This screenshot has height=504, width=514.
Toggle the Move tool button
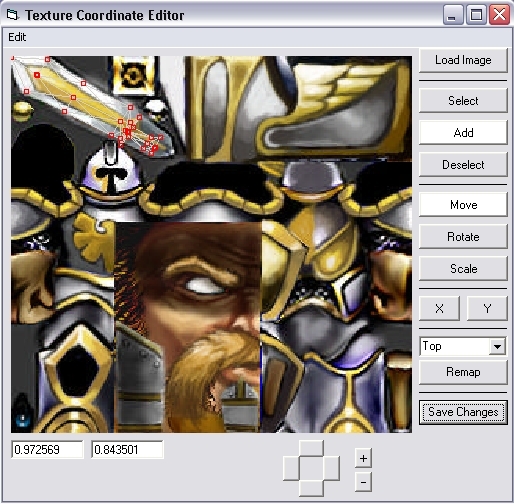point(463,204)
